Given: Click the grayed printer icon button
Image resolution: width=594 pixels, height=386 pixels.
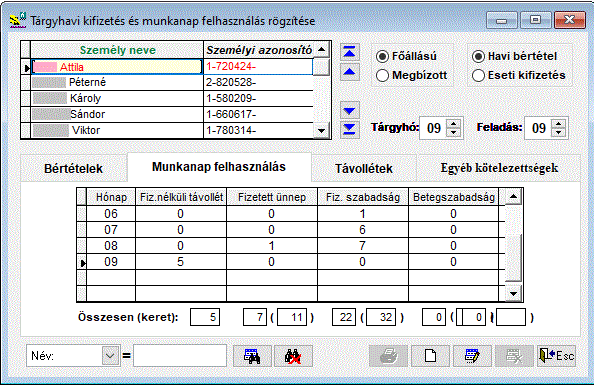Looking at the screenshot, I should coord(389,356).
